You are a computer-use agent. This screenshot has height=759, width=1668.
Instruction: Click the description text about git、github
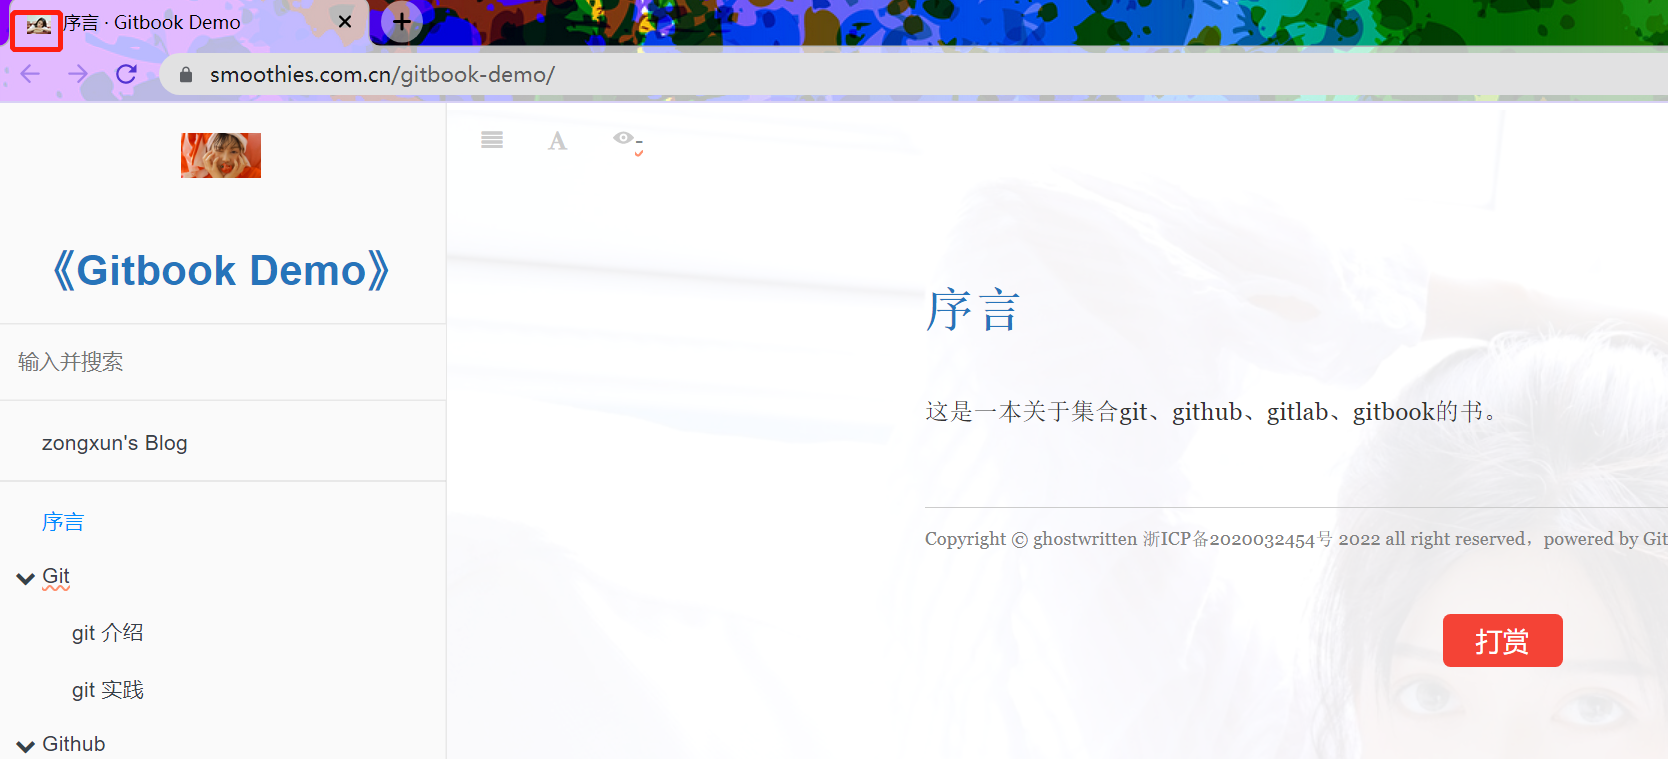coord(1212,412)
